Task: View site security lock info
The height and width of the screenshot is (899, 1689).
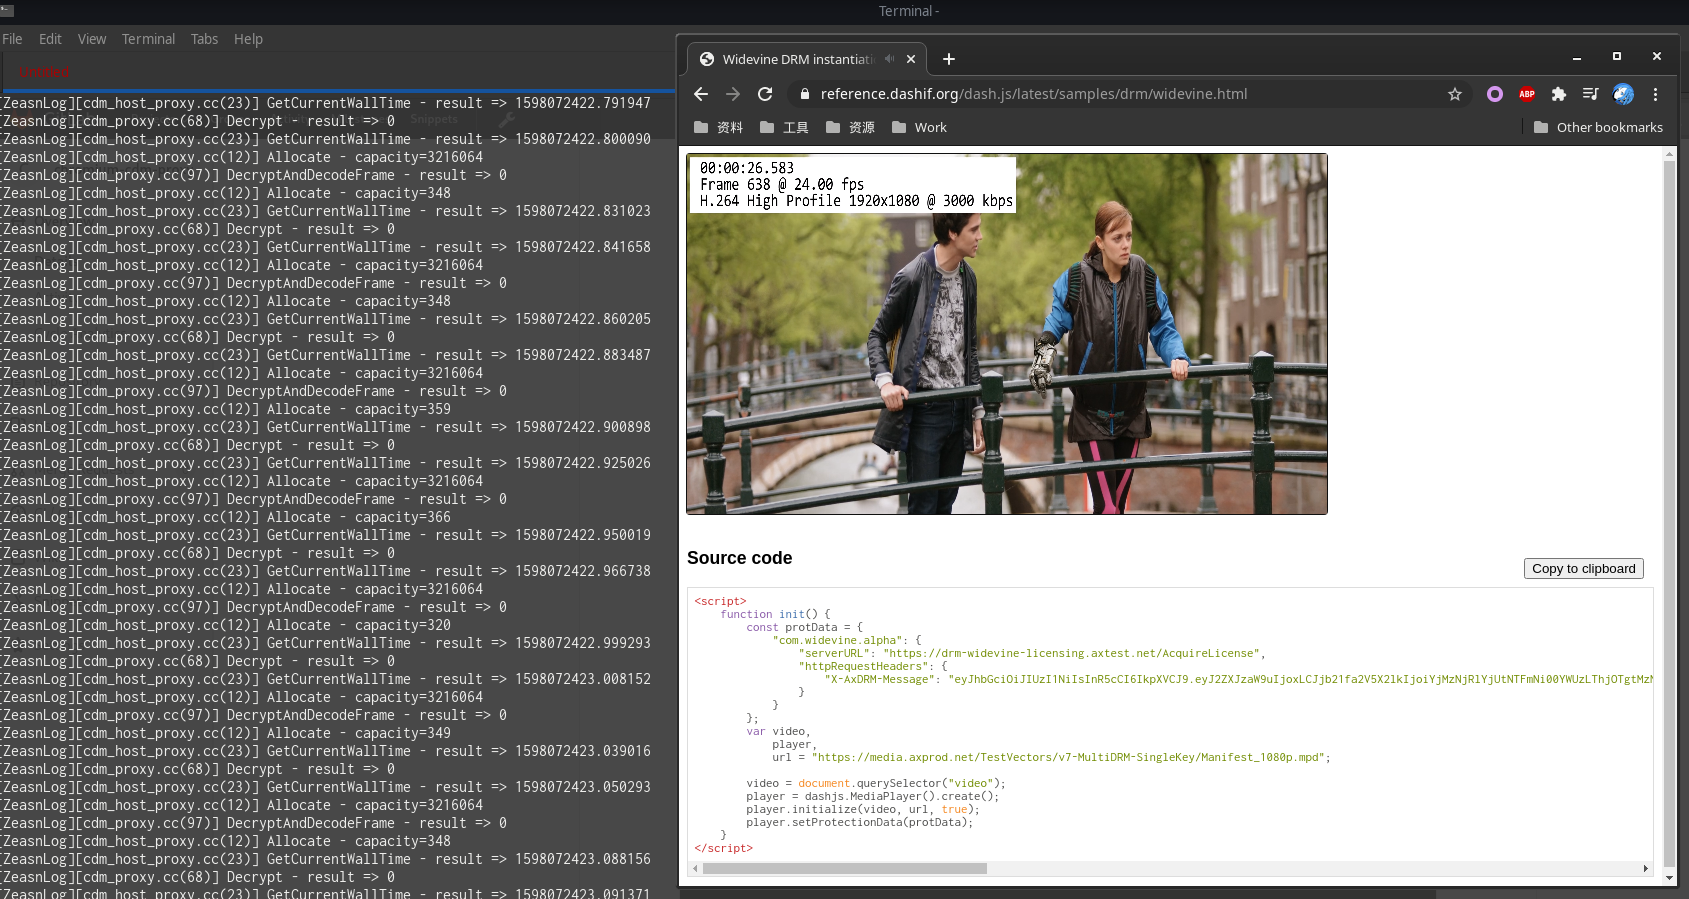Action: click(803, 94)
